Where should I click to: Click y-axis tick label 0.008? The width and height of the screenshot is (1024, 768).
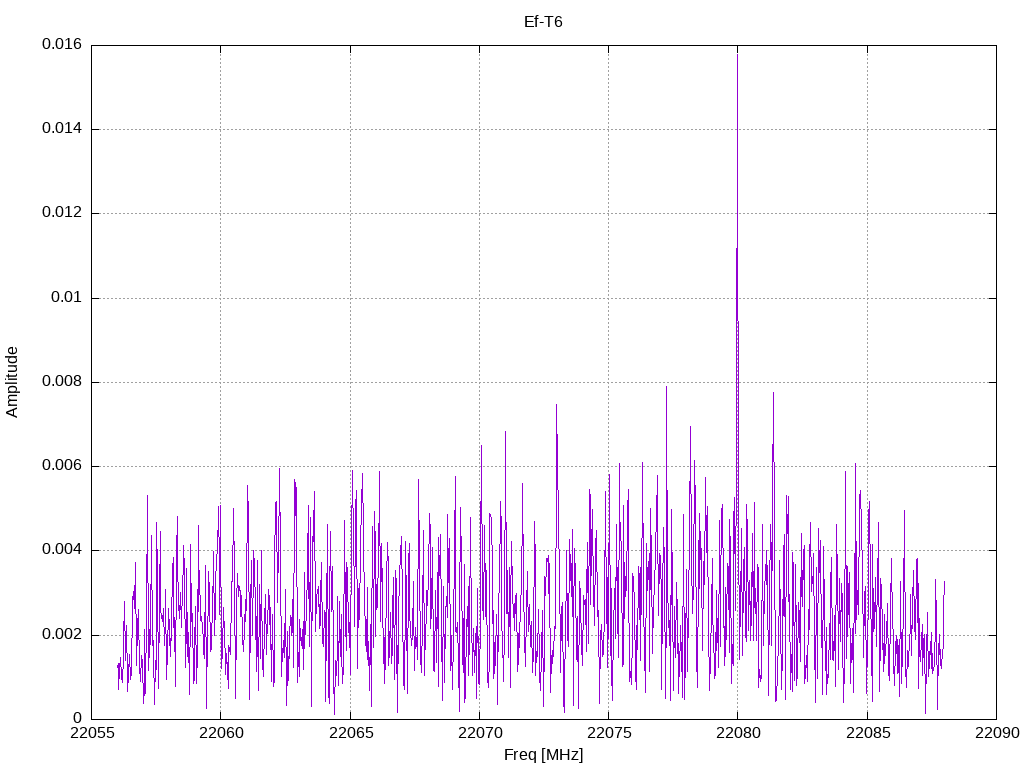[62, 381]
